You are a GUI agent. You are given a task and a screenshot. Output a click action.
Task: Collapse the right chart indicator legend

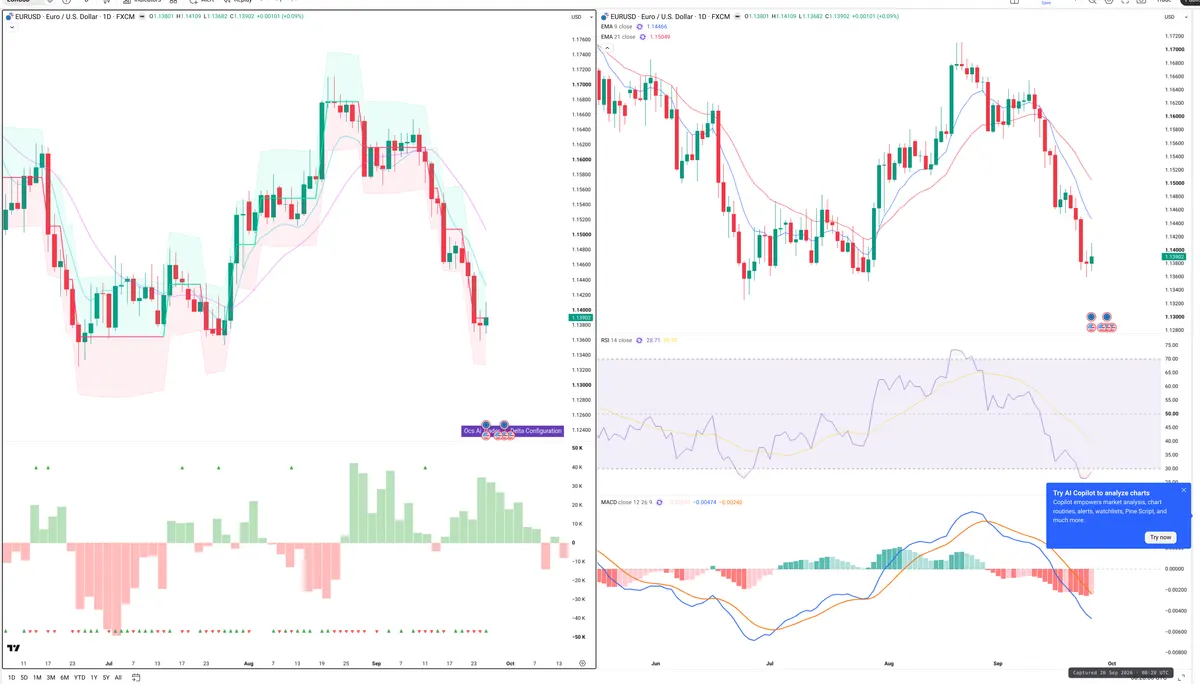tap(607, 48)
